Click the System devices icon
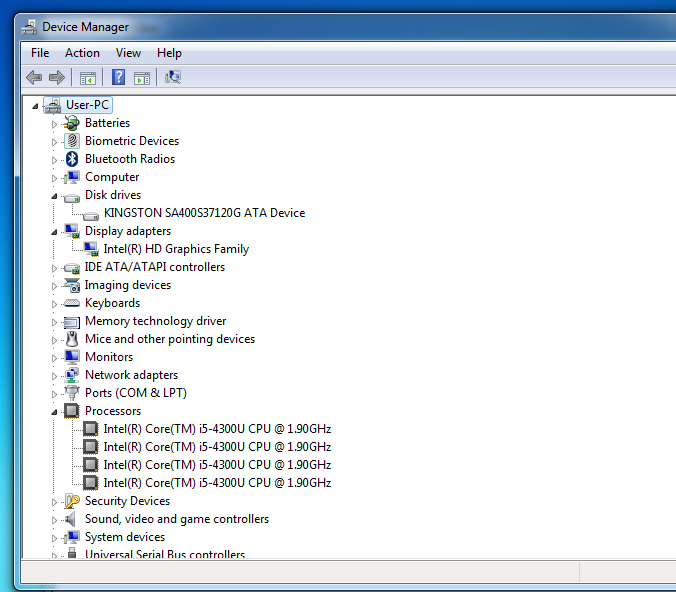This screenshot has width=676, height=592. (72, 537)
